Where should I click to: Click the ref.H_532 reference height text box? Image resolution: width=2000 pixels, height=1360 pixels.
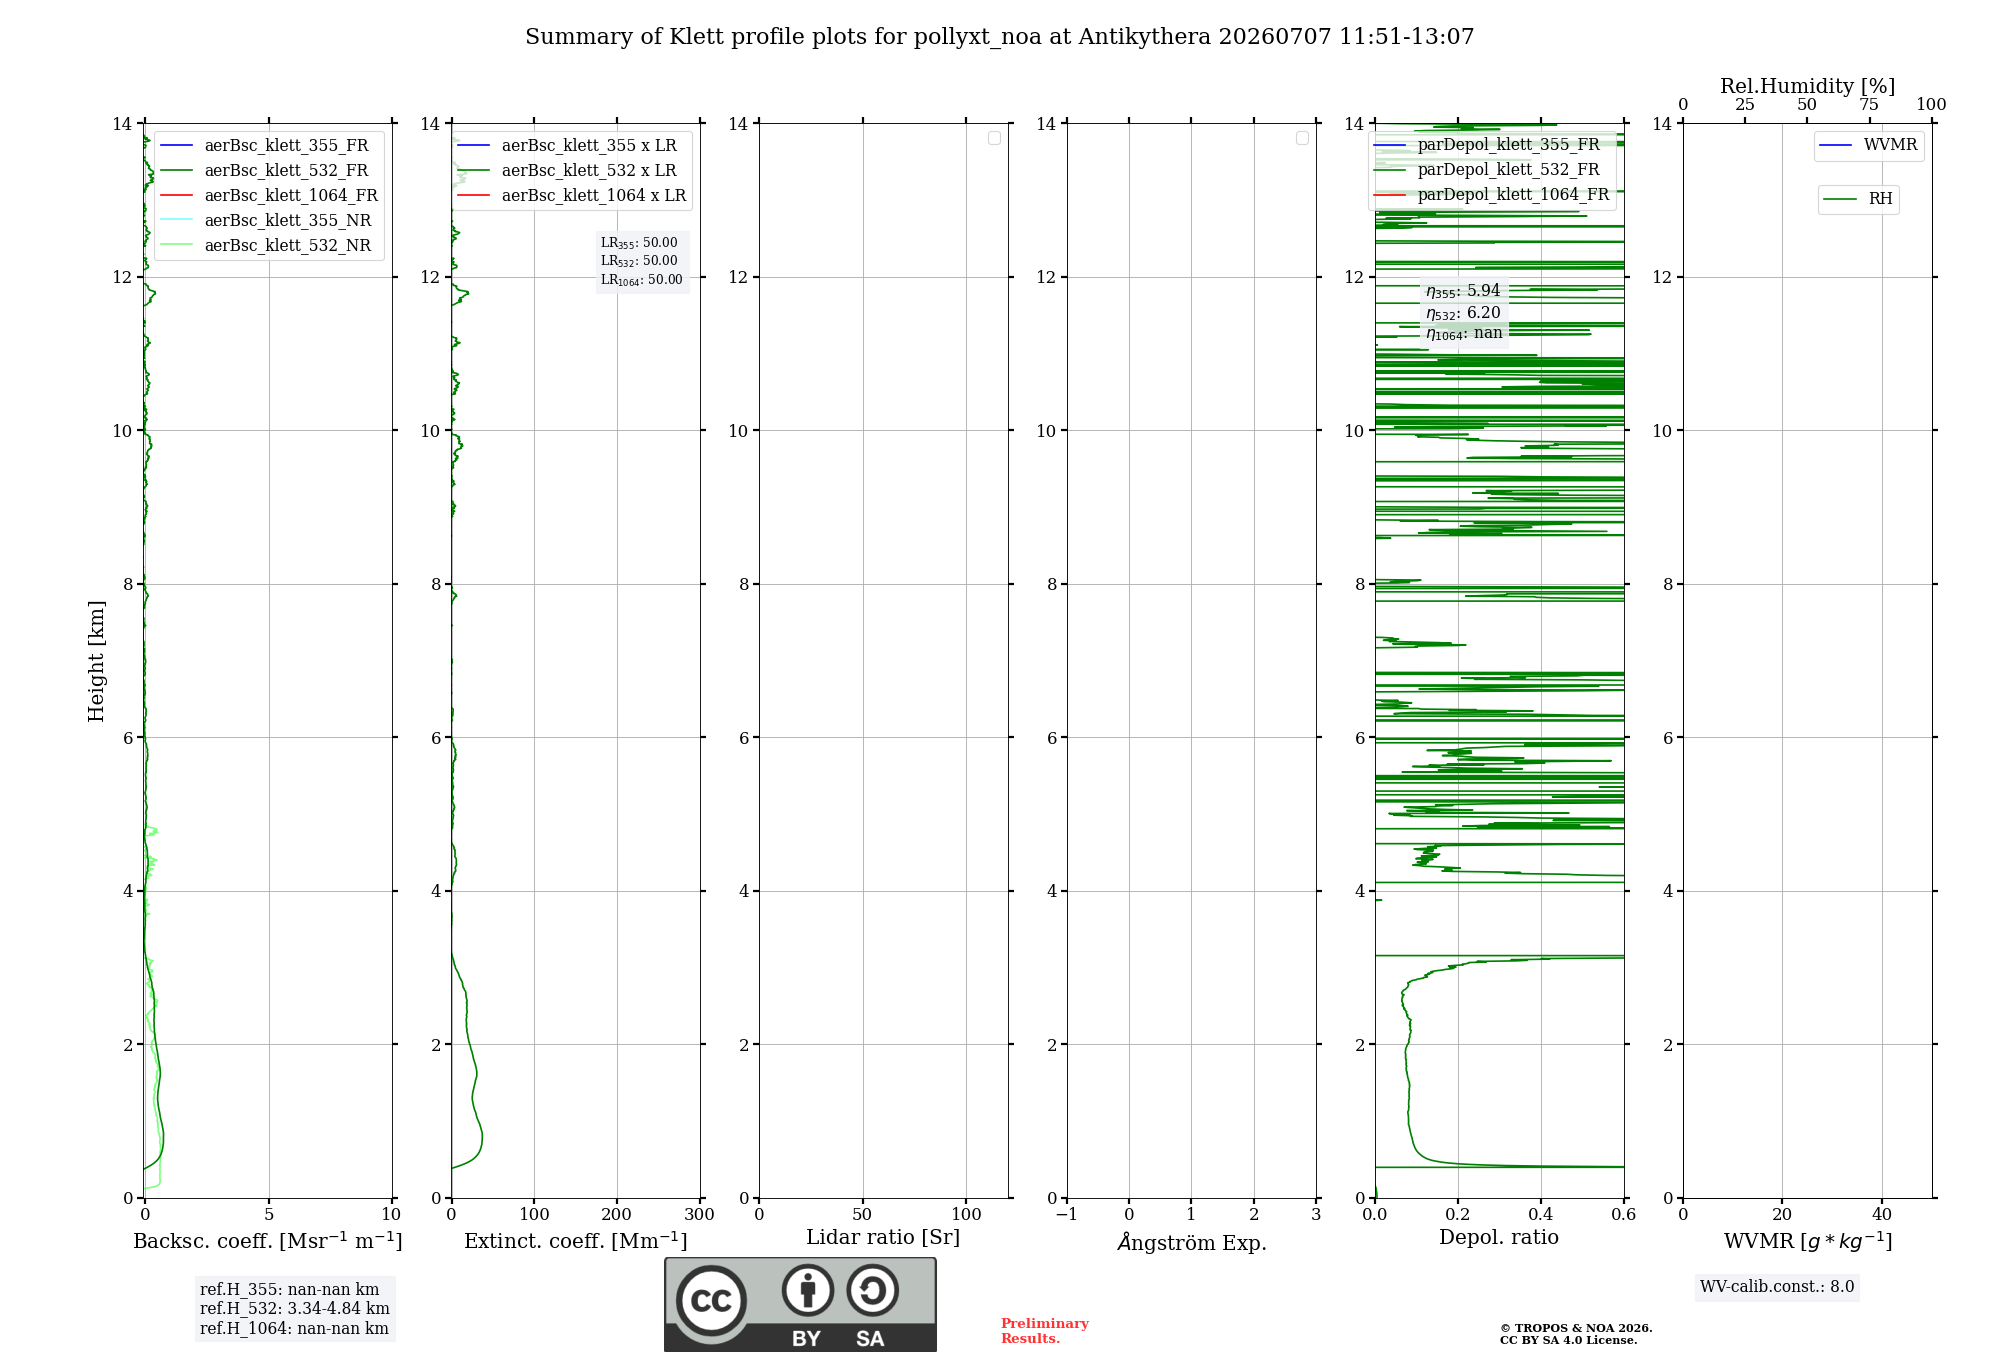click(295, 1309)
